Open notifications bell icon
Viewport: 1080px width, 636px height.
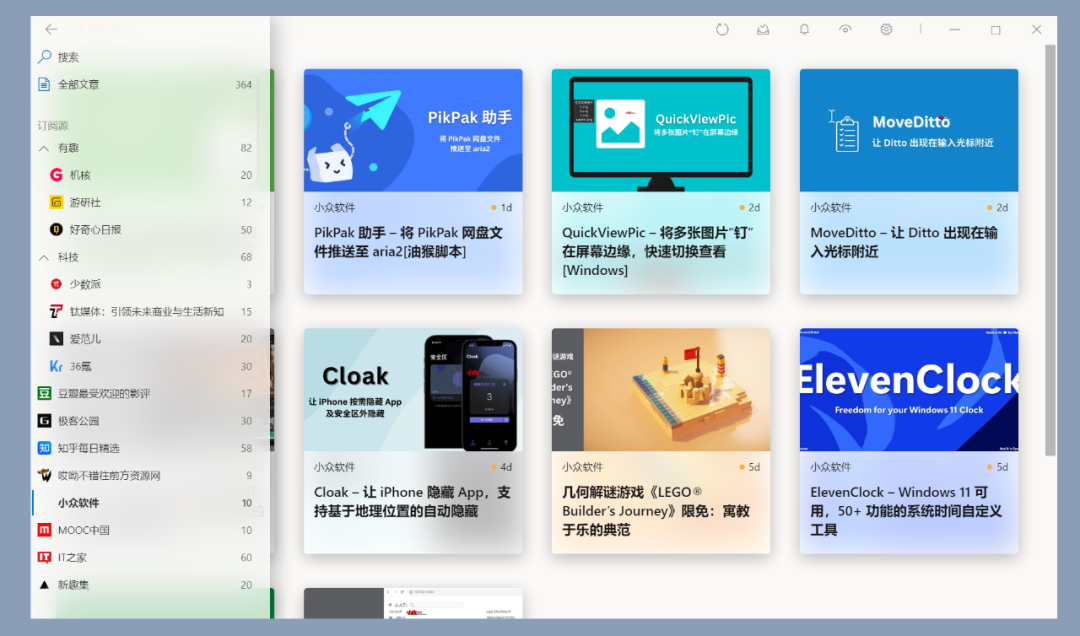coord(804,30)
